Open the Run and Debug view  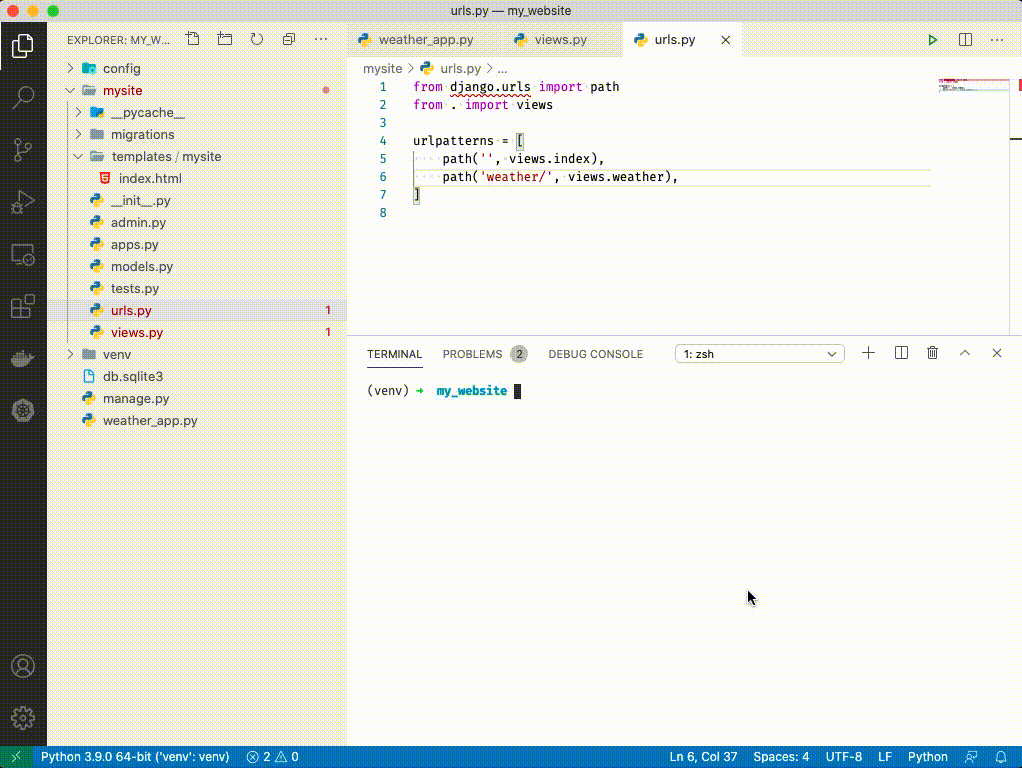point(24,202)
